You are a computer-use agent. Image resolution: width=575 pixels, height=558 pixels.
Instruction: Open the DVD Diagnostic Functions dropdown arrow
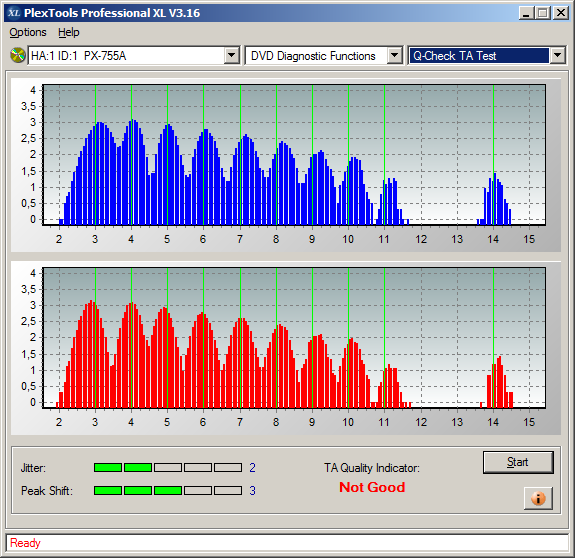click(395, 56)
